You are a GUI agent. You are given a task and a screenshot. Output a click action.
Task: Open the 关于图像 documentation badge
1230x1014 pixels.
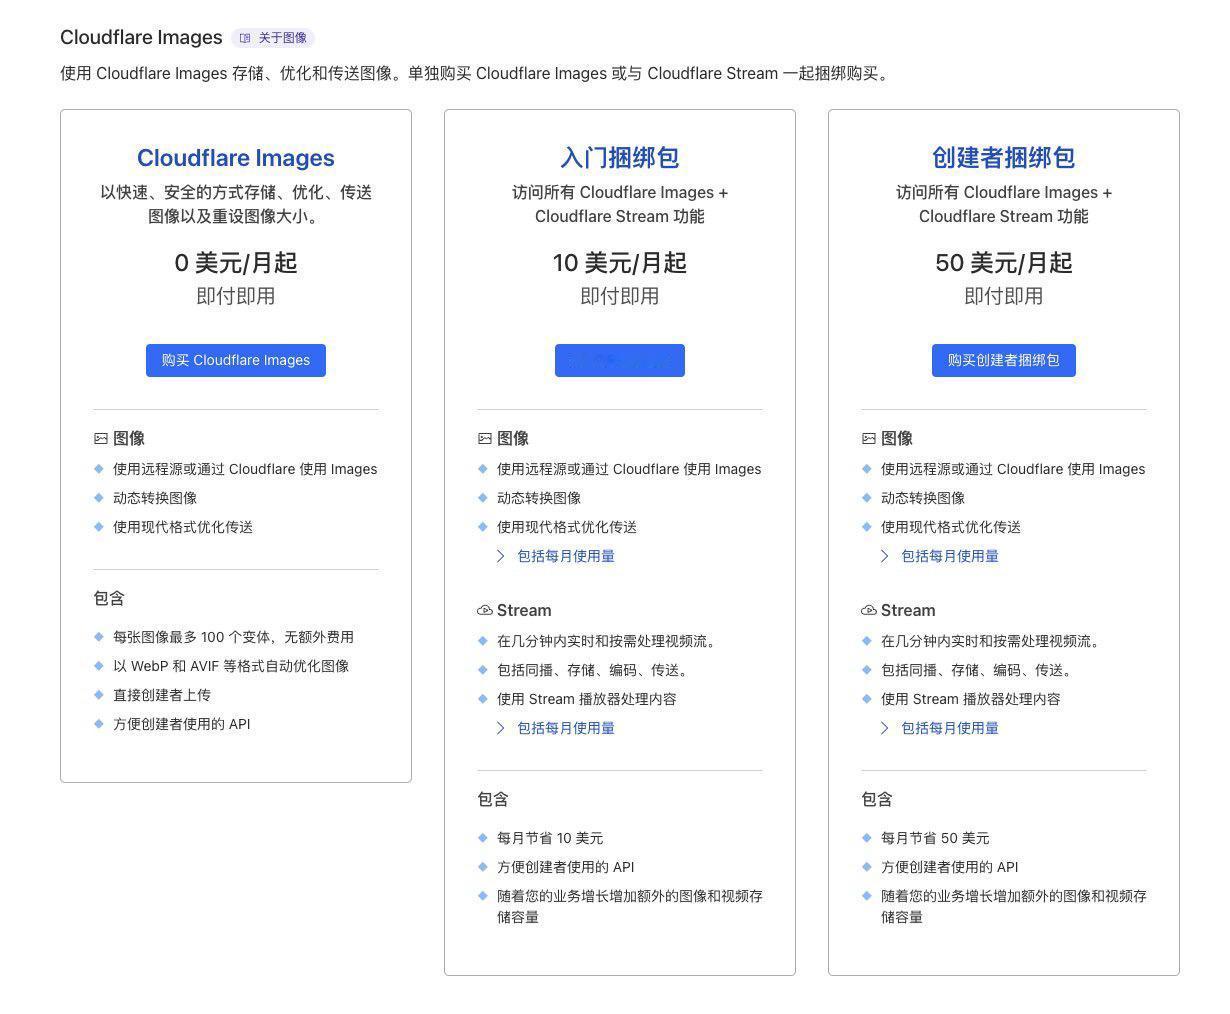pyautogui.click(x=273, y=38)
